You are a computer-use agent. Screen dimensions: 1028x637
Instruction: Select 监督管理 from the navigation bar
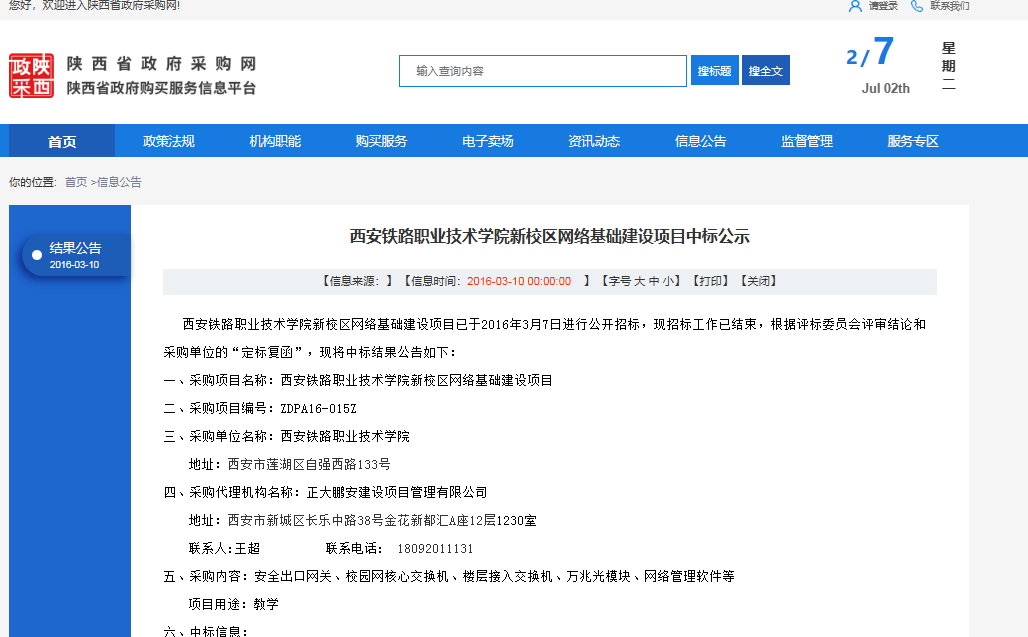807,141
